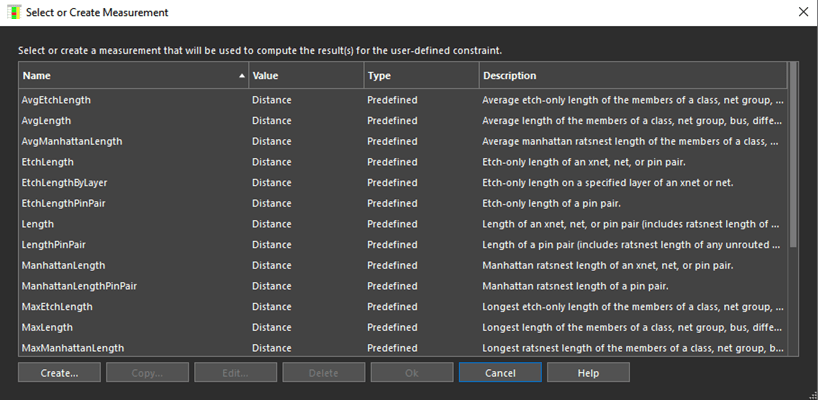Sort by the Type column header
This screenshot has height=400, width=818.
click(422, 76)
